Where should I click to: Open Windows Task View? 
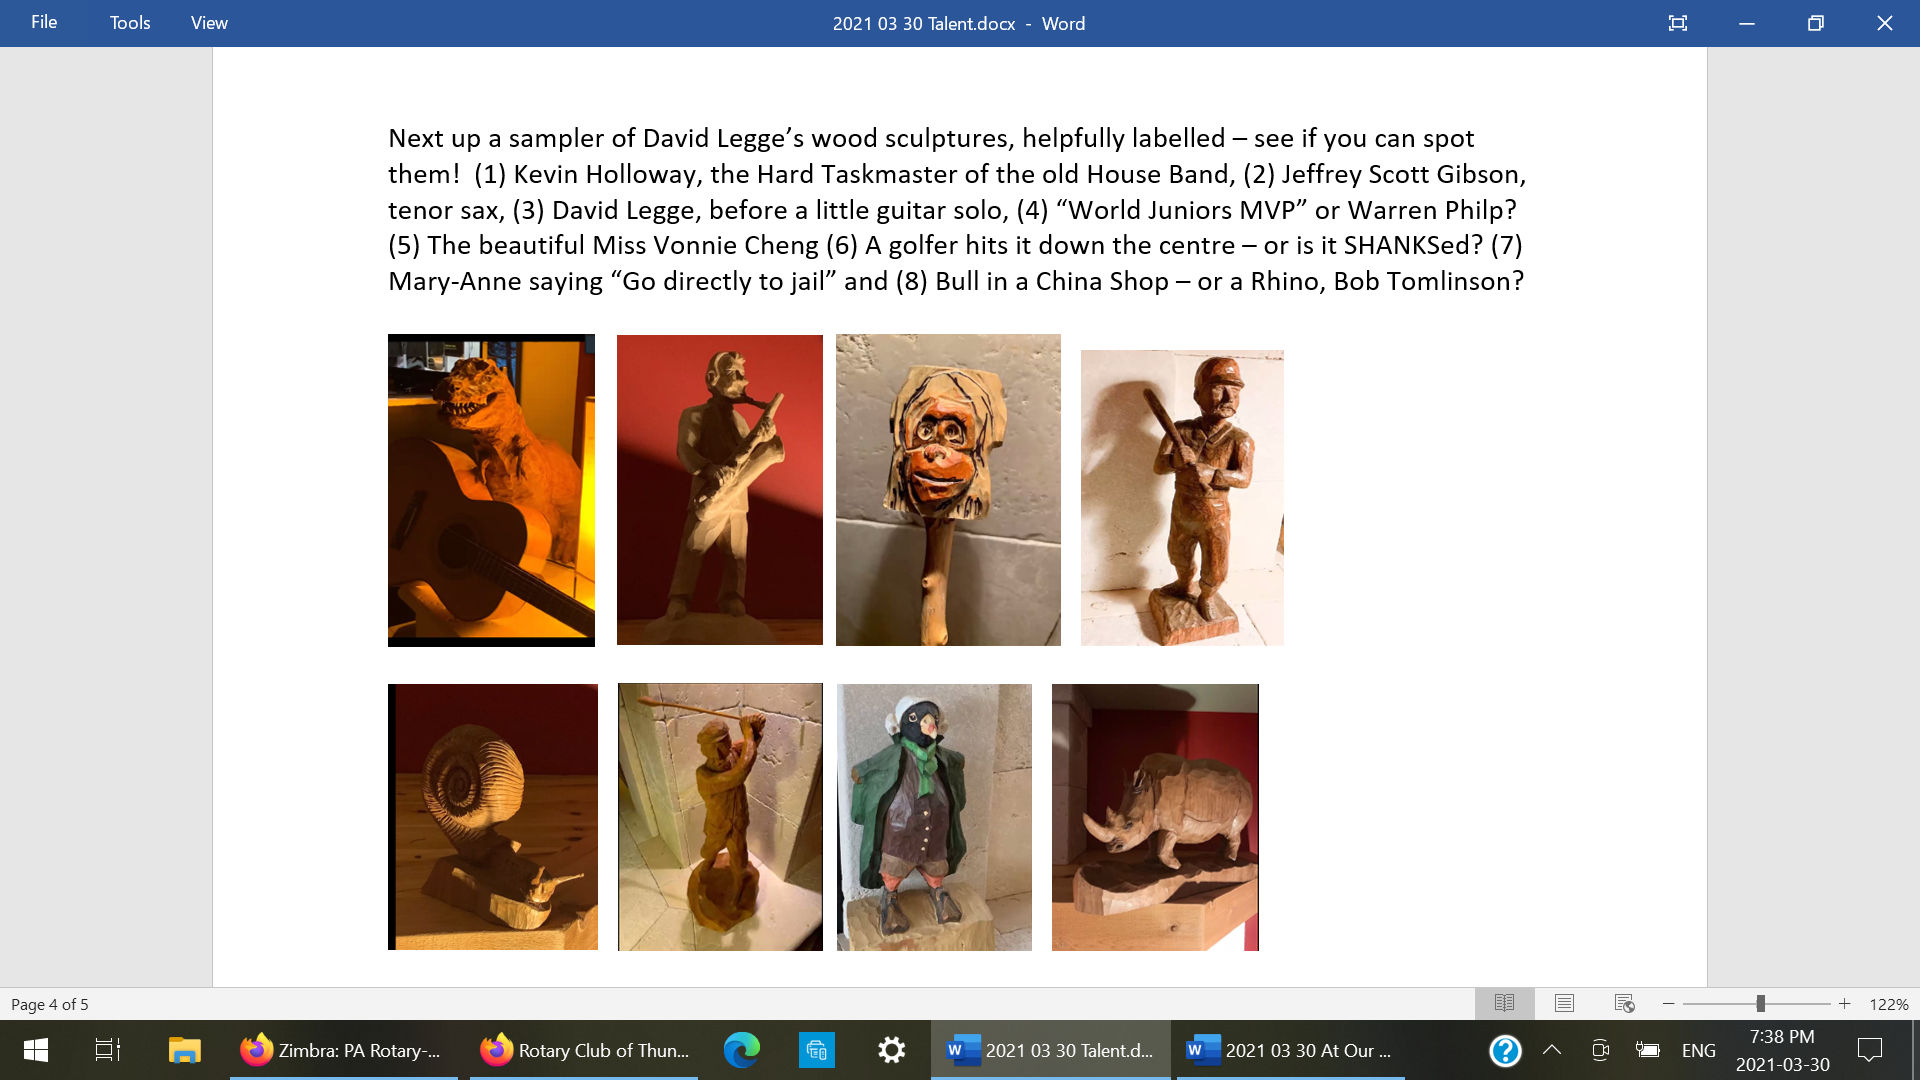pos(107,1050)
